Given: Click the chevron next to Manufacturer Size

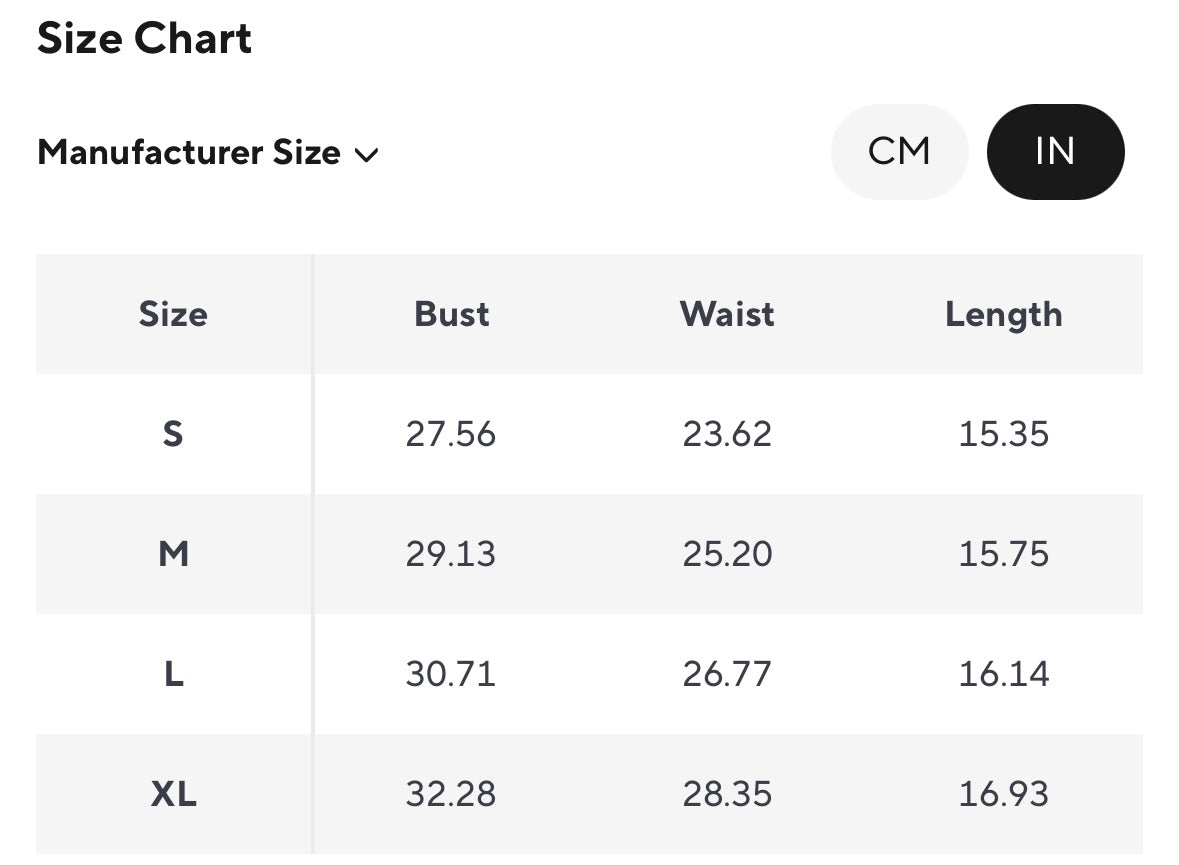Looking at the screenshot, I should 366,155.
